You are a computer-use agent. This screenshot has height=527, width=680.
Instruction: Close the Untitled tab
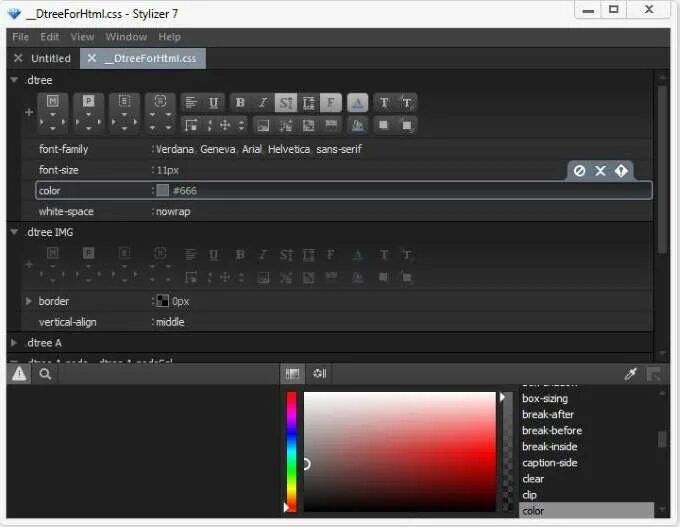click(18, 58)
